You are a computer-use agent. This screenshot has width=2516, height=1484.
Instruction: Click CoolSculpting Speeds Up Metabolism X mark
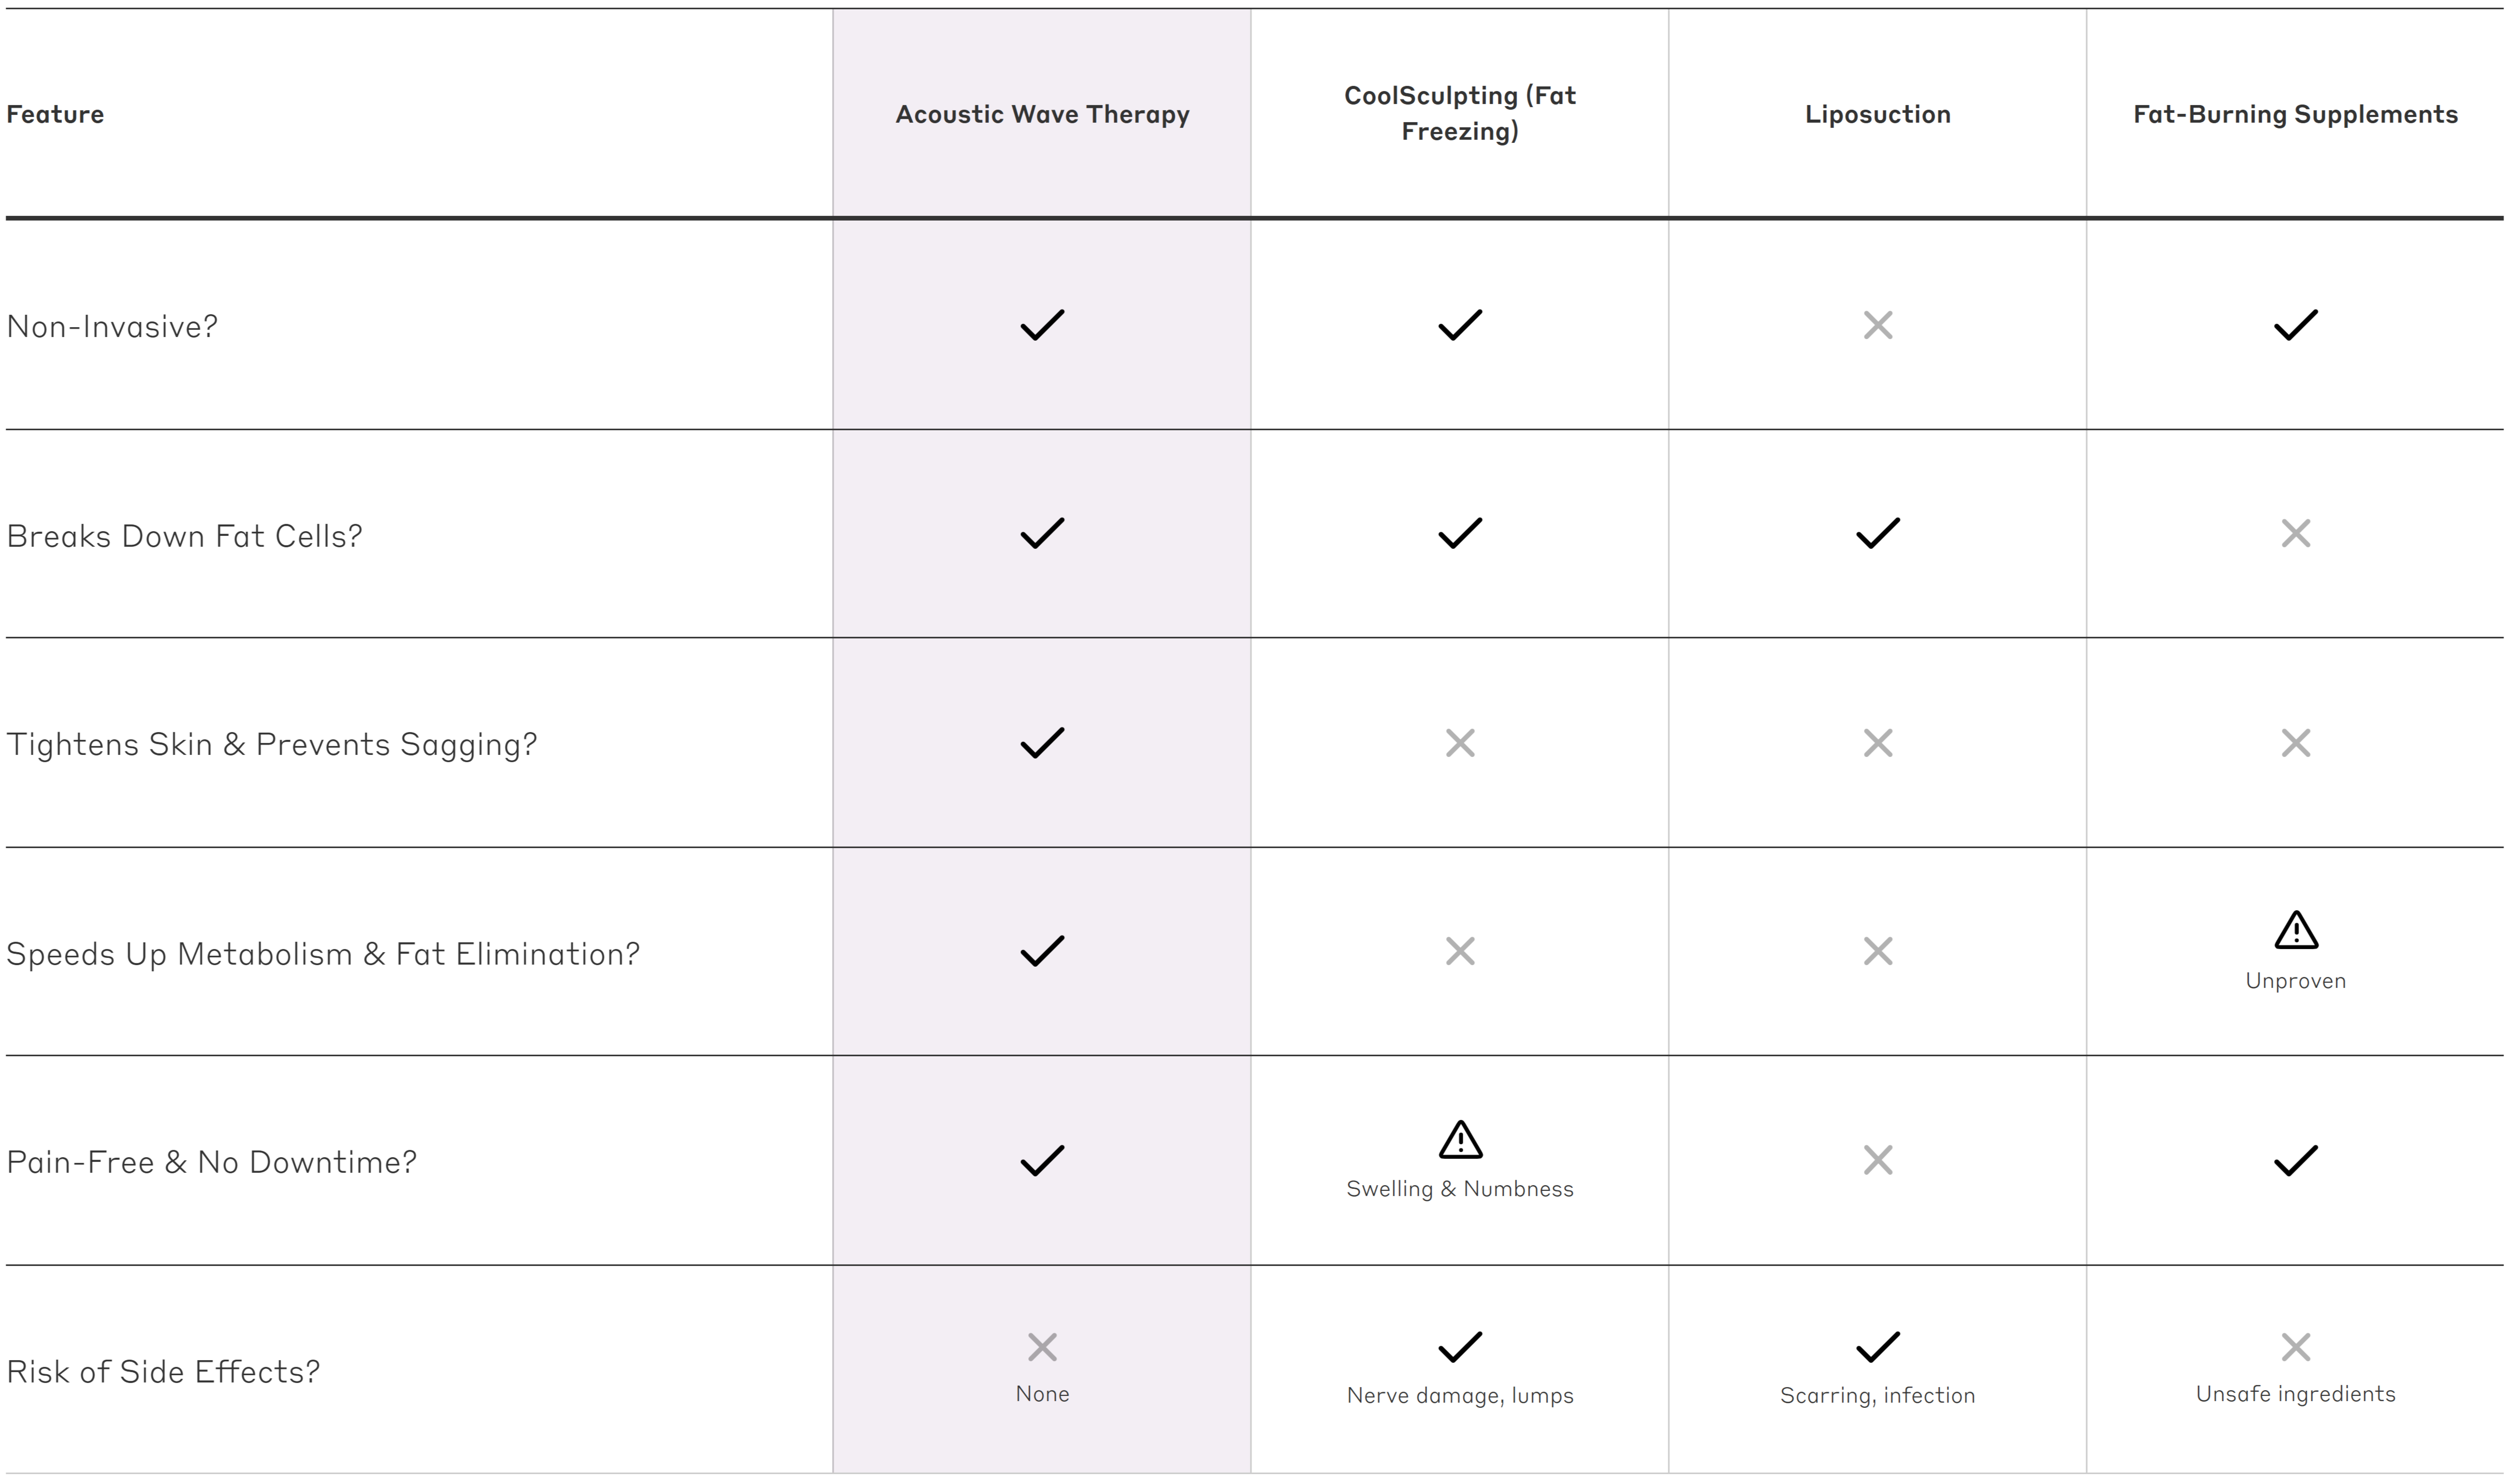(x=1460, y=951)
